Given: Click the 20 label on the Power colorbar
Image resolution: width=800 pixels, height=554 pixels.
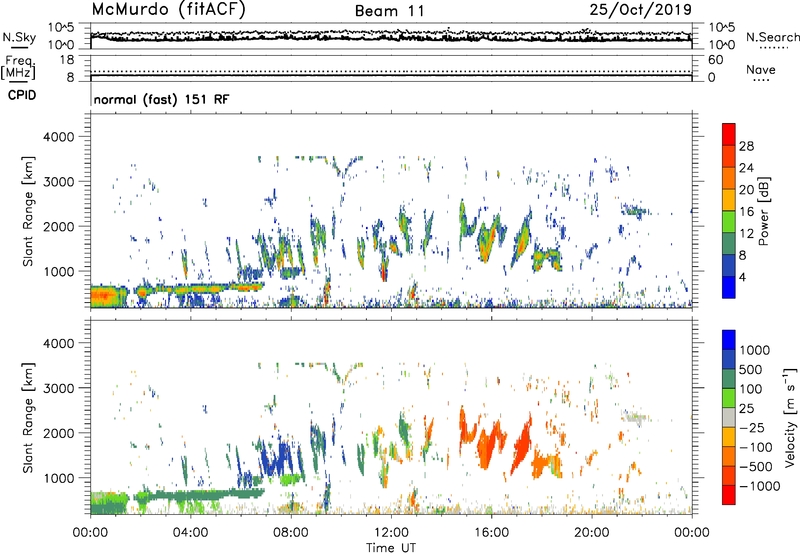Looking at the screenshot, I should coord(746,190).
